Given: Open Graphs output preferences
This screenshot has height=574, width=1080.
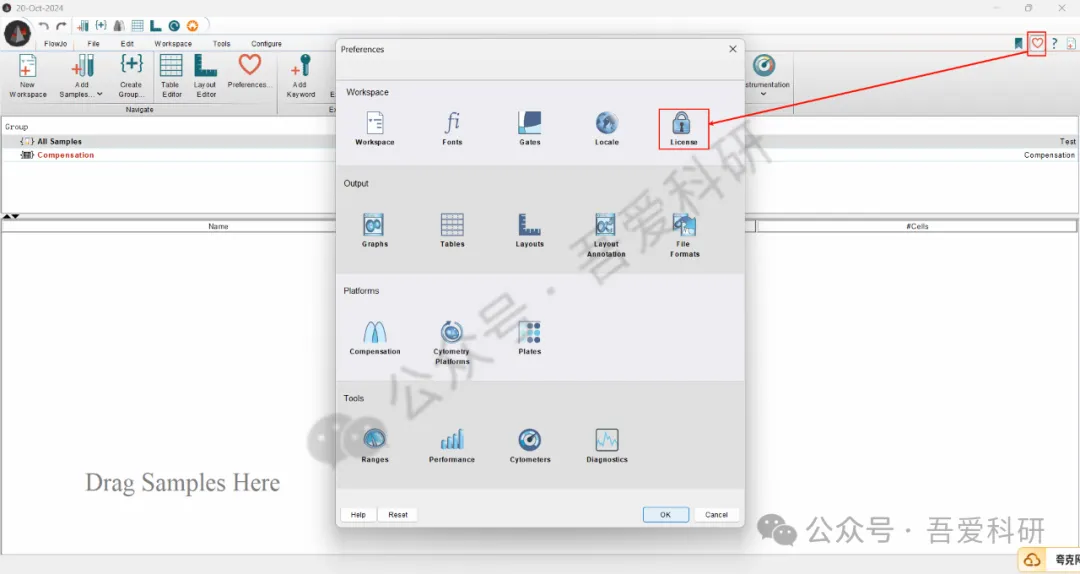Looking at the screenshot, I should click(x=375, y=230).
